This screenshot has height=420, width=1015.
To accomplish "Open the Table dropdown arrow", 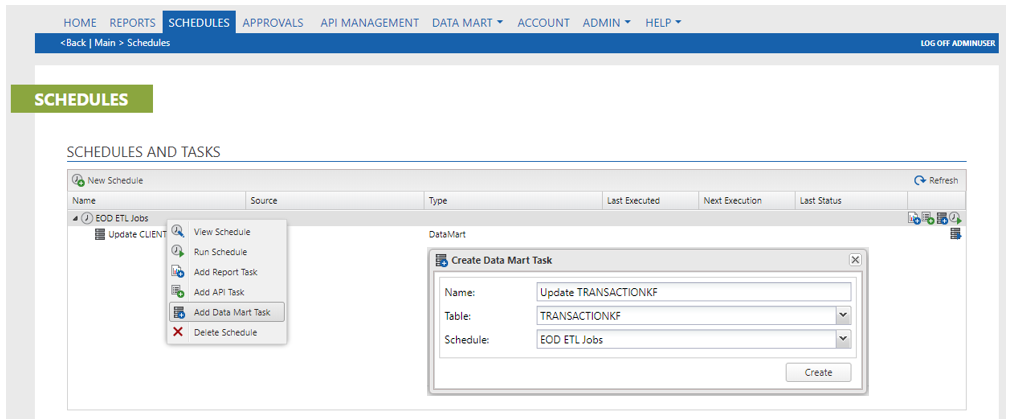I will tap(842, 316).
